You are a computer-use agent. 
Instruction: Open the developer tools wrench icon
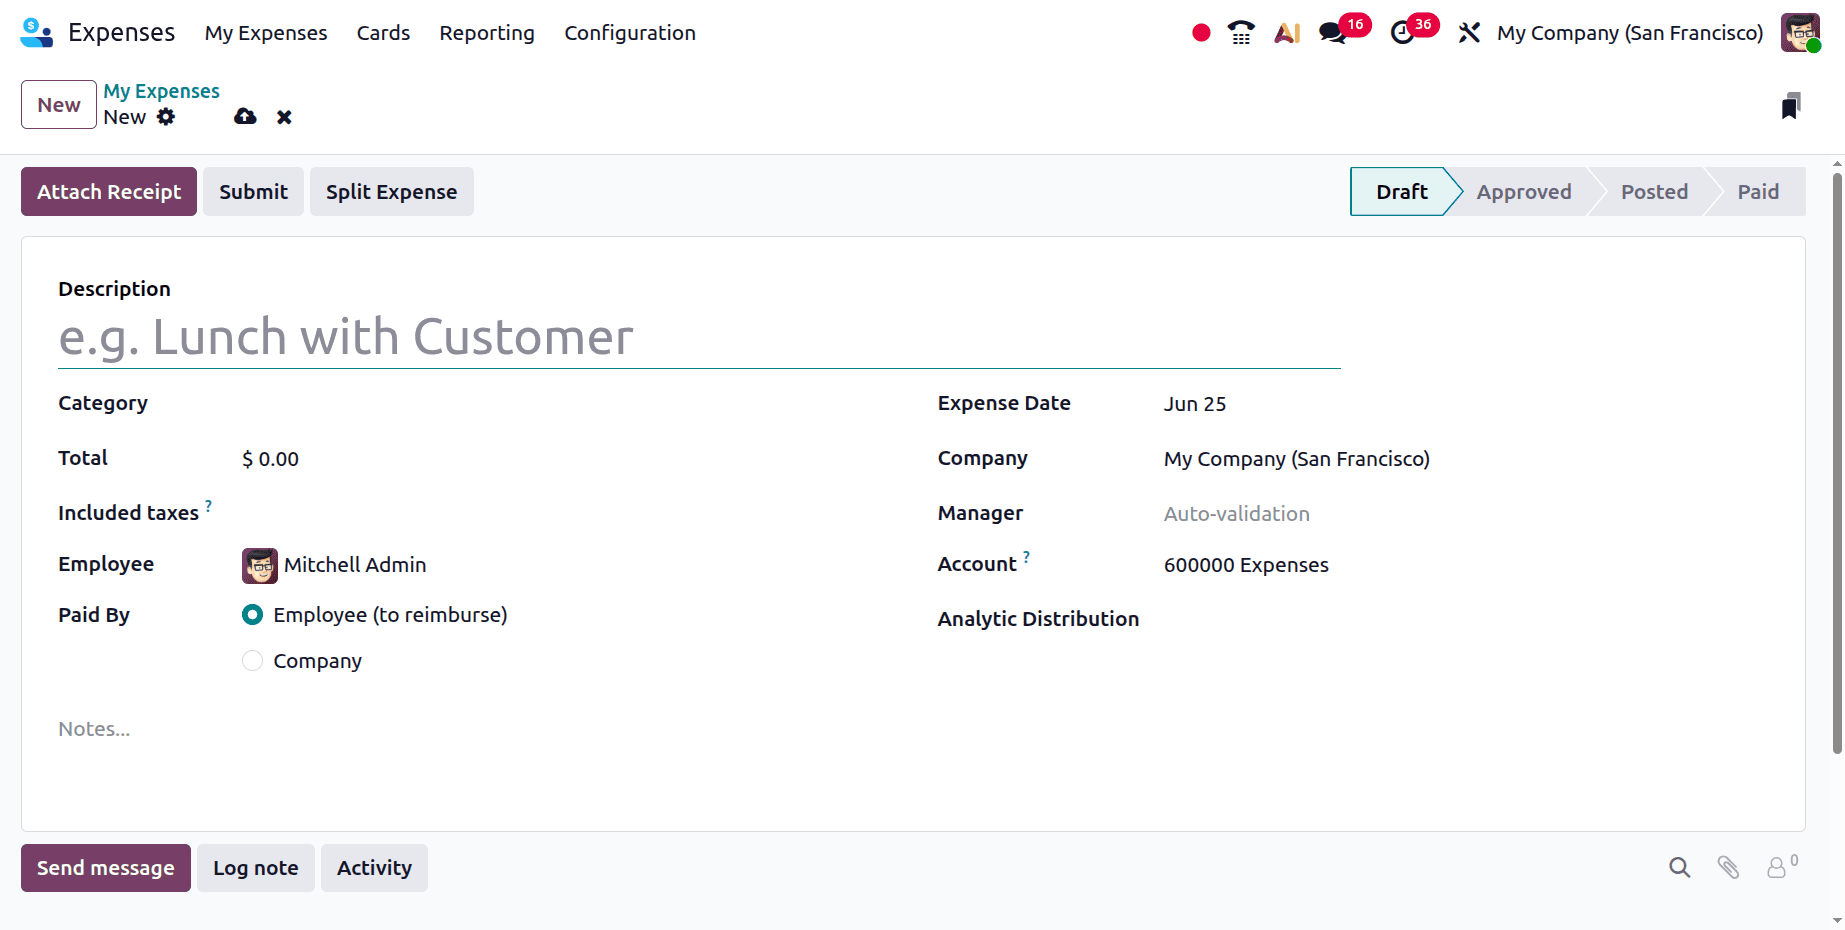[x=1469, y=33]
